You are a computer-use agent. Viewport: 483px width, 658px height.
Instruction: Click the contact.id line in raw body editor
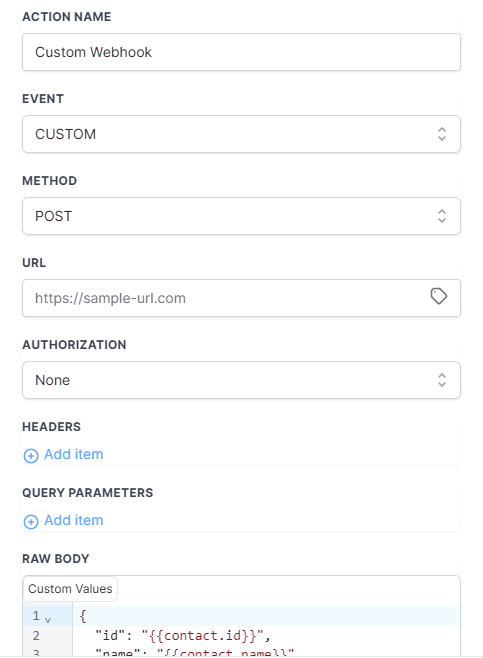[x=183, y=636]
